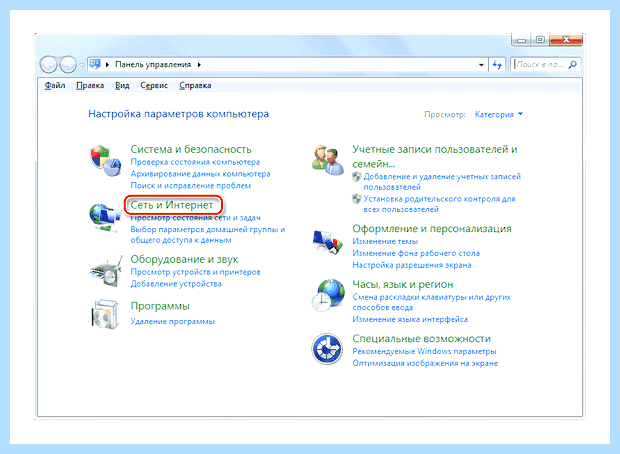620x454 pixels.
Task: Click Просмотр устройств и принтеров link
Action: click(x=195, y=272)
